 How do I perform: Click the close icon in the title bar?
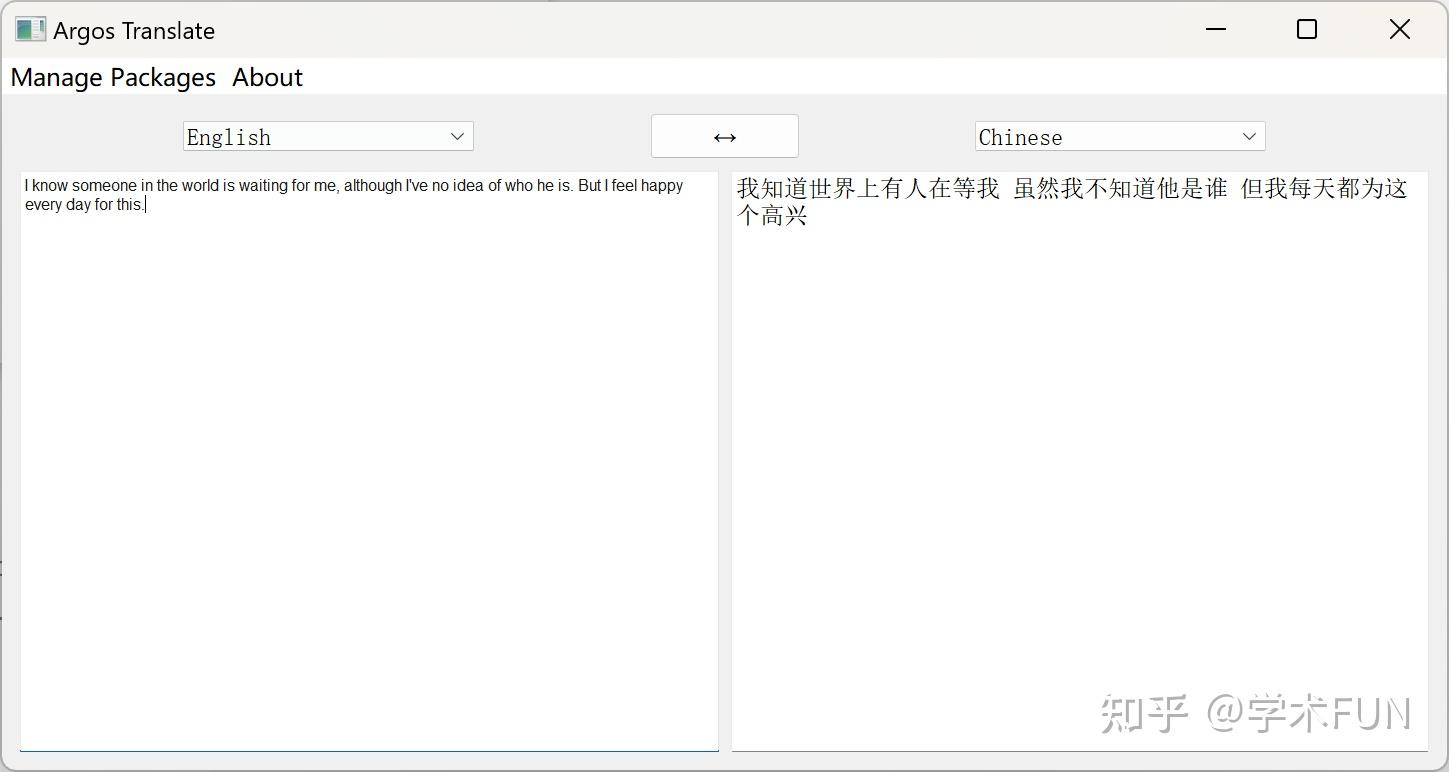pos(1398,29)
